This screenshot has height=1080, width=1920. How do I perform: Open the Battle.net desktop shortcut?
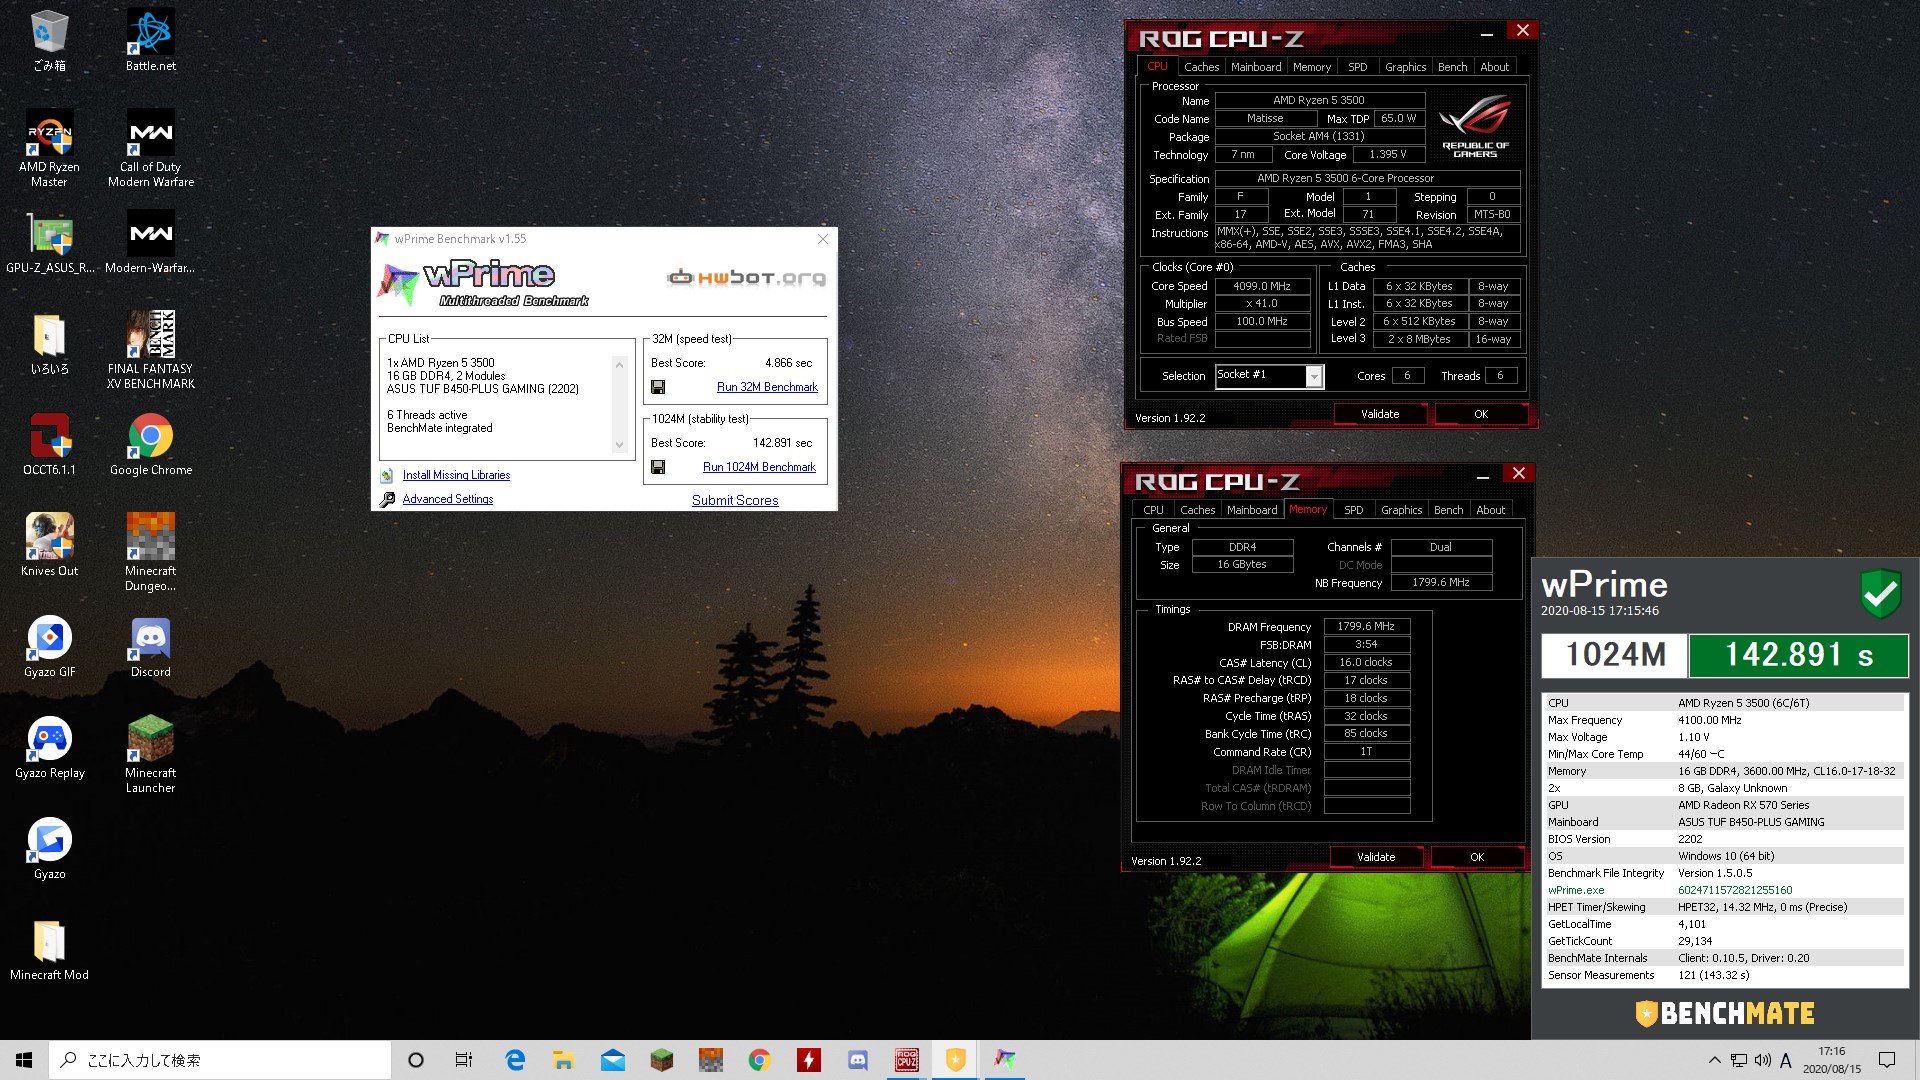pyautogui.click(x=150, y=42)
